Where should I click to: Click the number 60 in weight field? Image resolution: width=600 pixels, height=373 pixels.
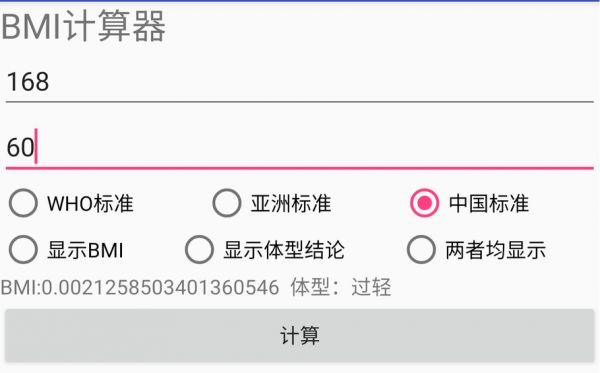coord(21,147)
